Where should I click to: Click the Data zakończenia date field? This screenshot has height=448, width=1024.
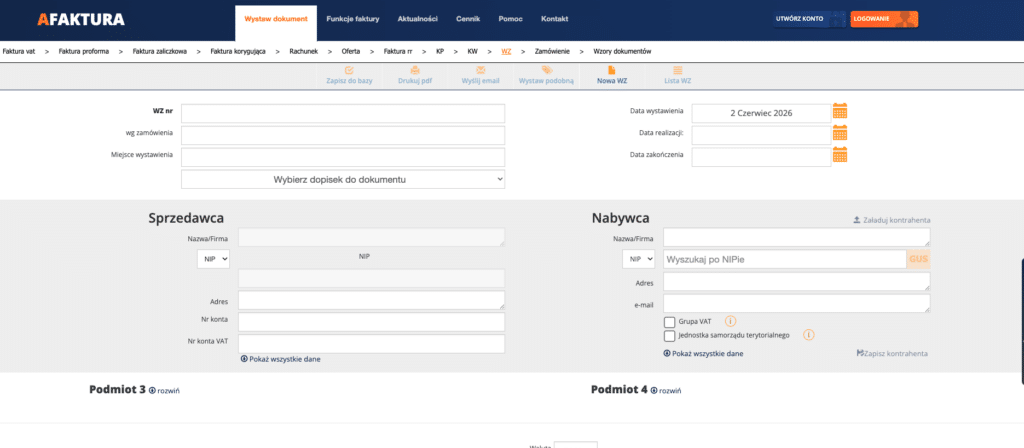point(761,157)
